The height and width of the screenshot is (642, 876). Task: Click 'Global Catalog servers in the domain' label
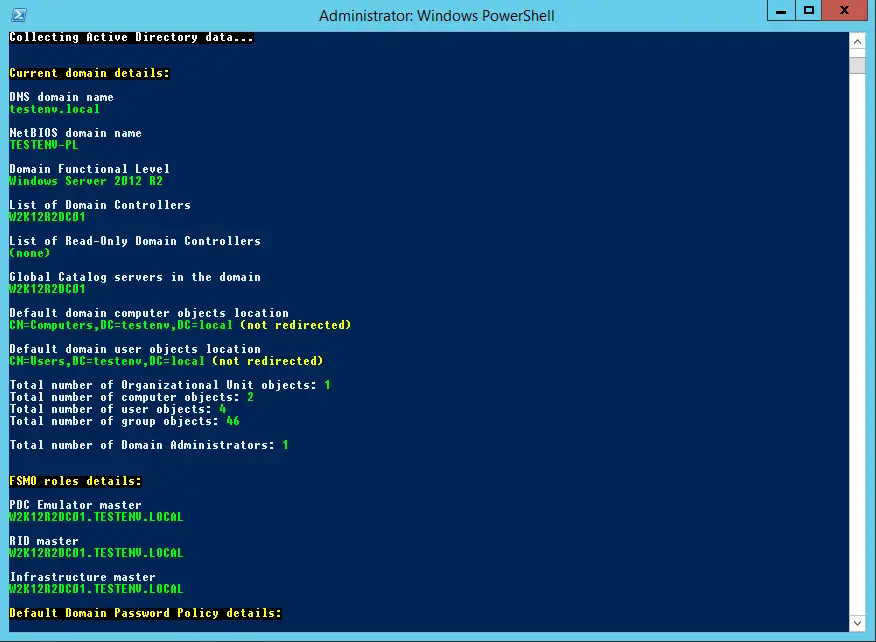point(135,277)
